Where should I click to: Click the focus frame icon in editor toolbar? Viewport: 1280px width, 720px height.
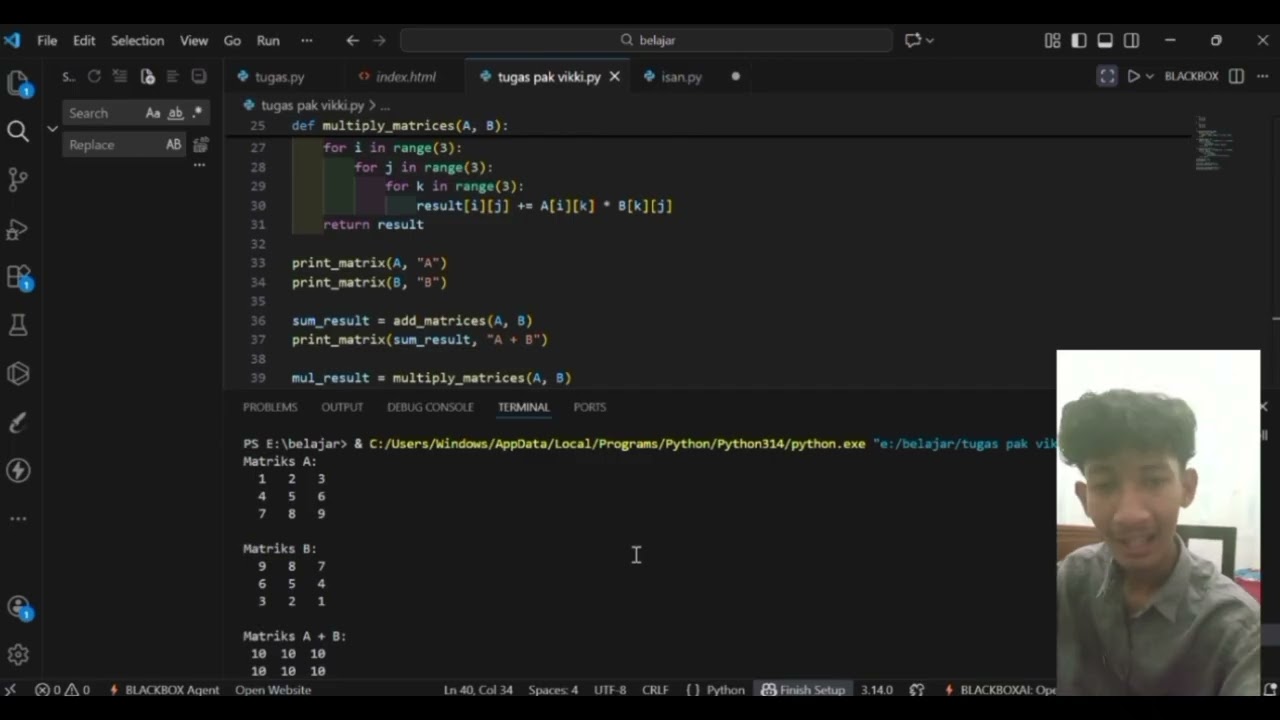pos(1107,76)
